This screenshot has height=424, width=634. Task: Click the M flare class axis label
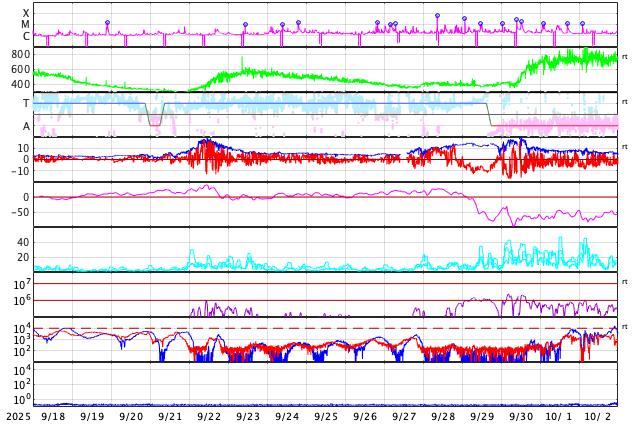coord(25,25)
